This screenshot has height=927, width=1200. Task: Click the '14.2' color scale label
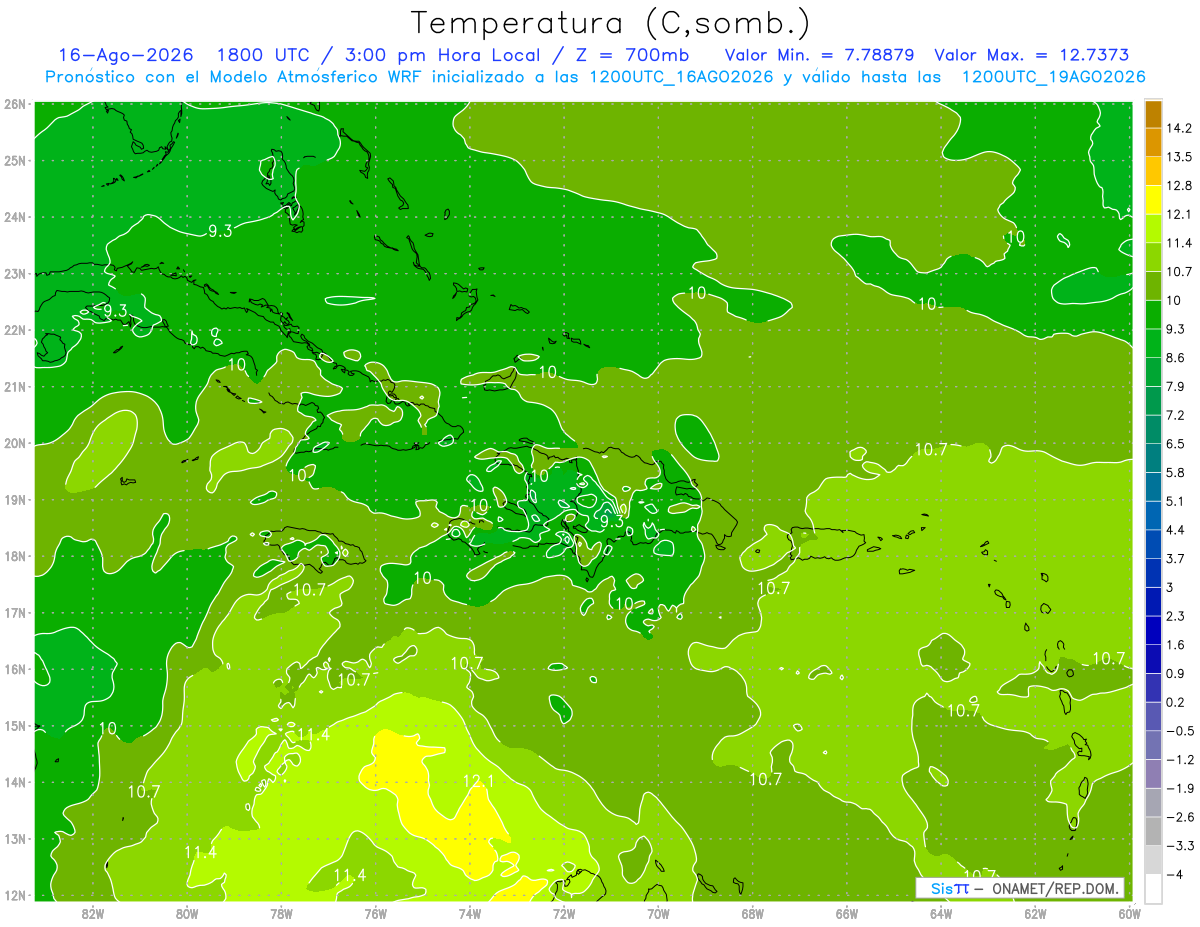1181,128
